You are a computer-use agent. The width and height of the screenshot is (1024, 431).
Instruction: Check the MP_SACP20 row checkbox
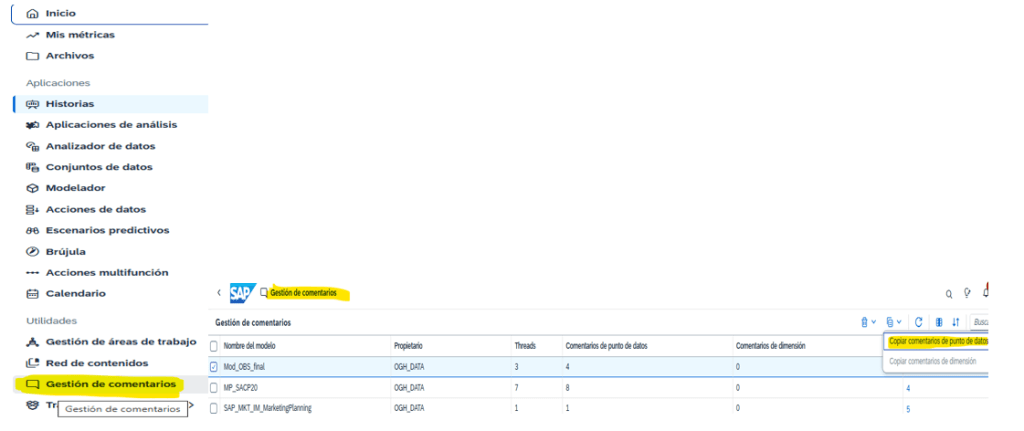(214, 388)
